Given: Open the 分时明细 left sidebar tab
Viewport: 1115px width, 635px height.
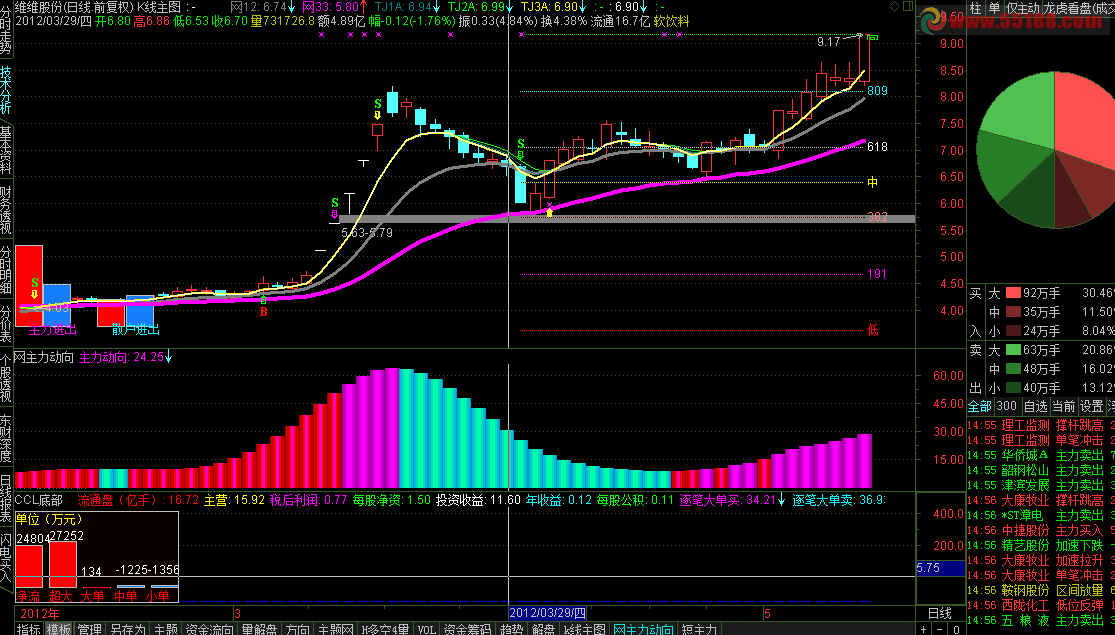Looking at the screenshot, I should [x=6, y=270].
